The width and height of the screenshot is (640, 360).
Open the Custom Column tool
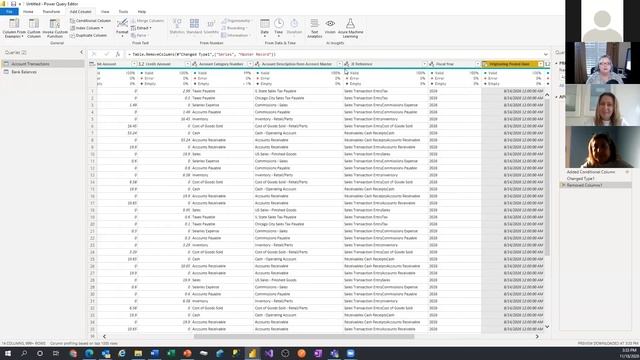[x=34, y=28]
